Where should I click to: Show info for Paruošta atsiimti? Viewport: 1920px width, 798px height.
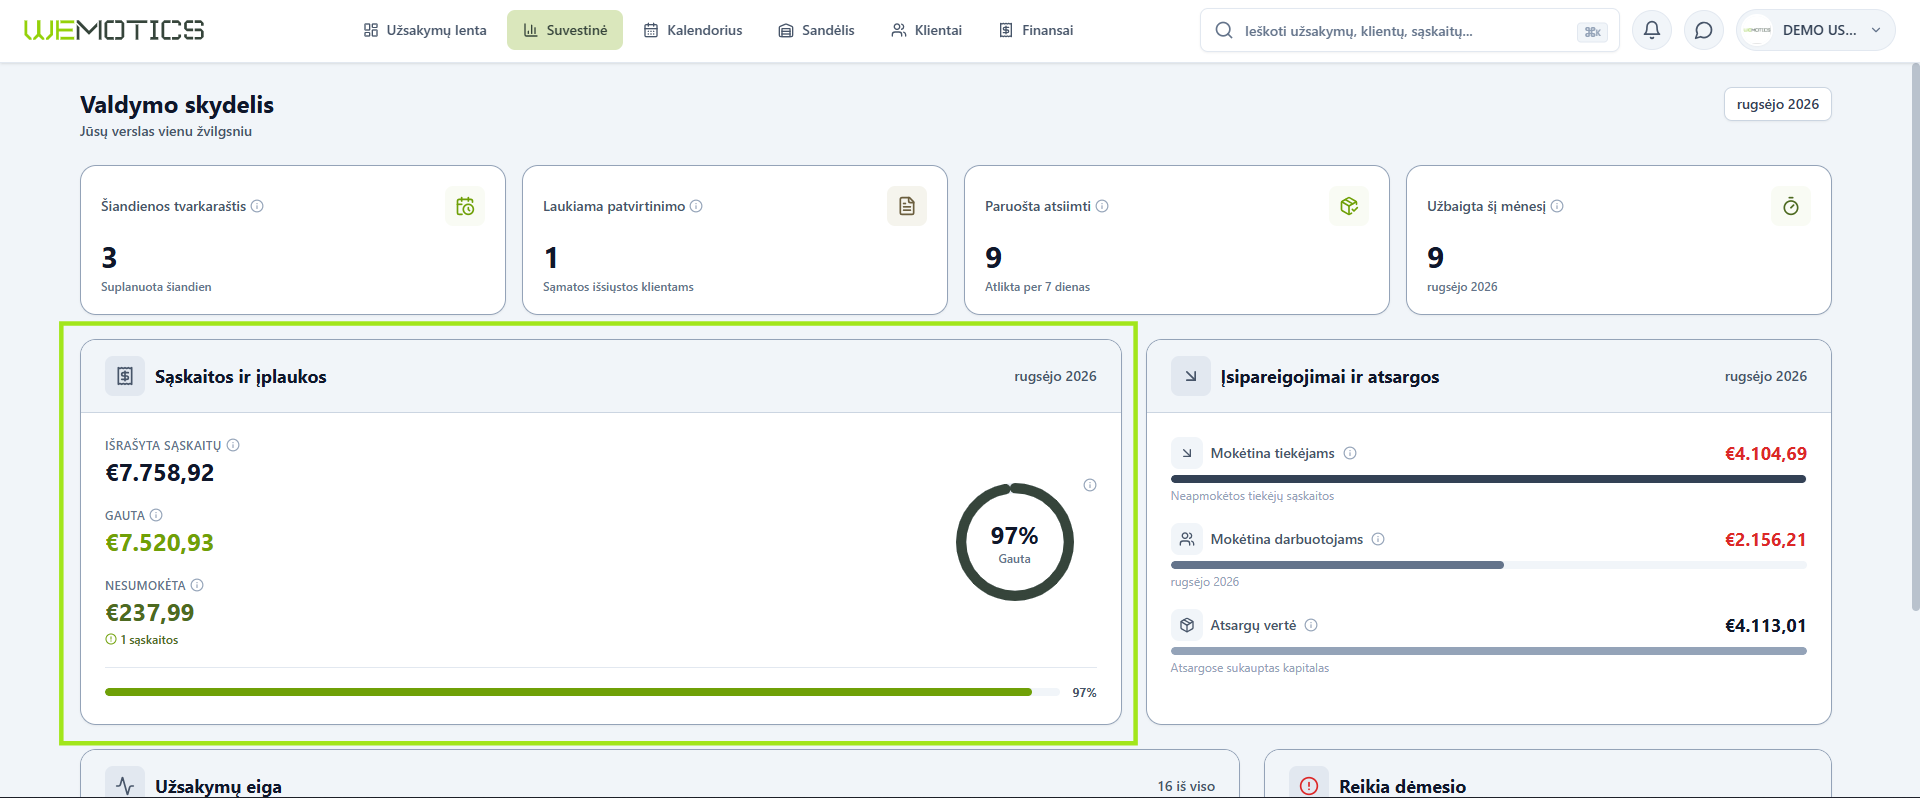(x=1102, y=206)
